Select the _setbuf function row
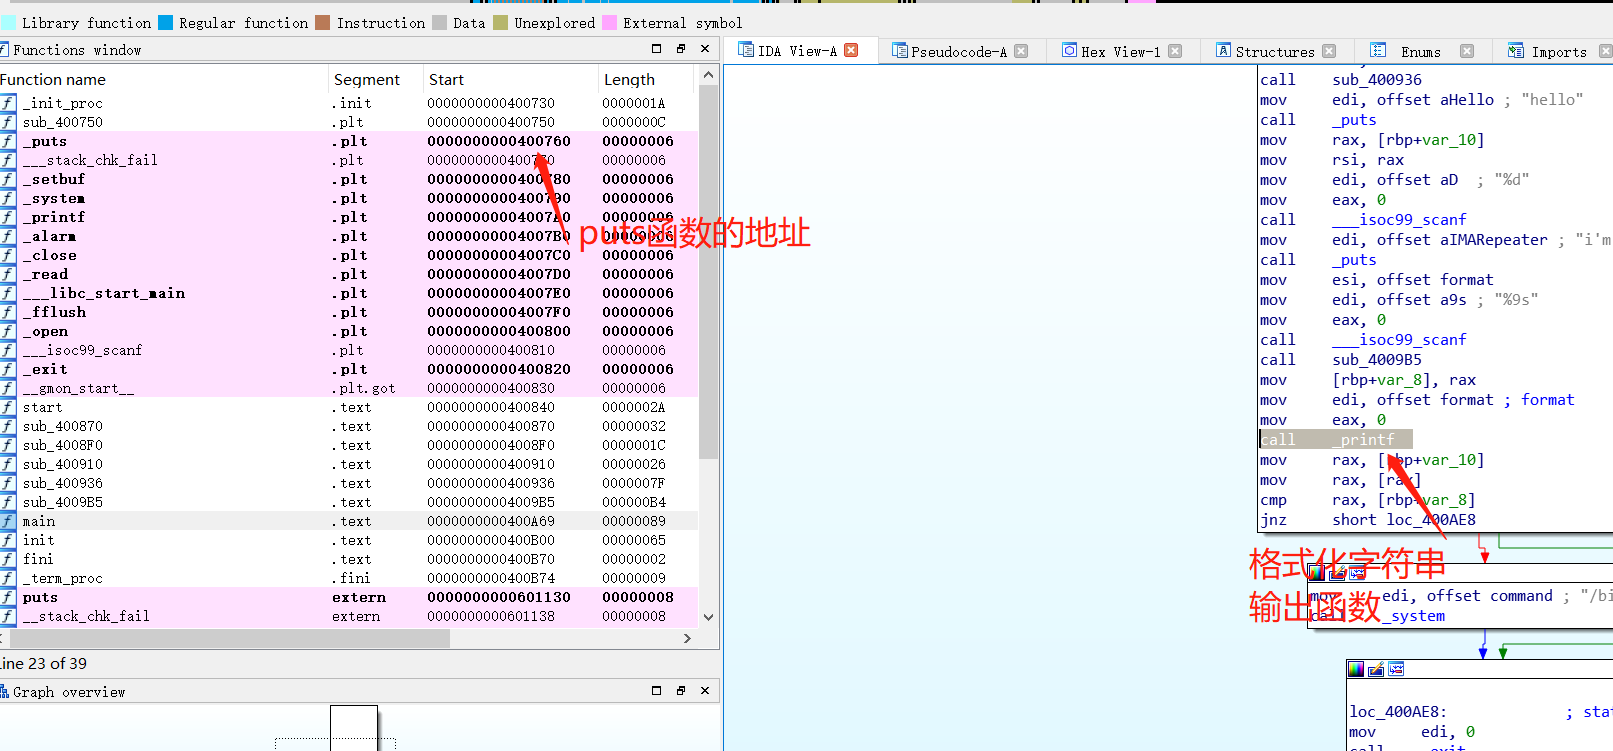This screenshot has height=751, width=1613. pos(349,179)
